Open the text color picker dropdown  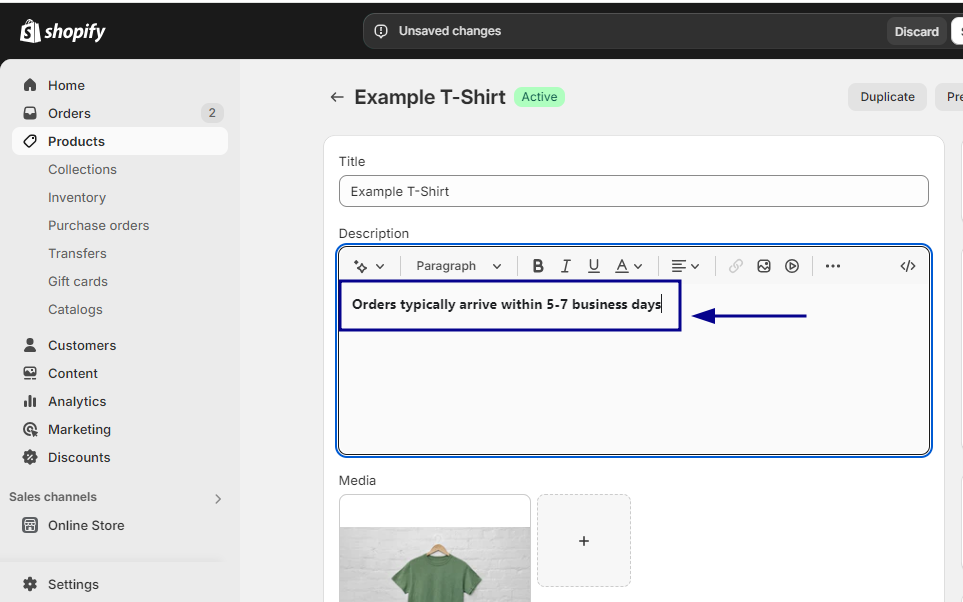(626, 265)
